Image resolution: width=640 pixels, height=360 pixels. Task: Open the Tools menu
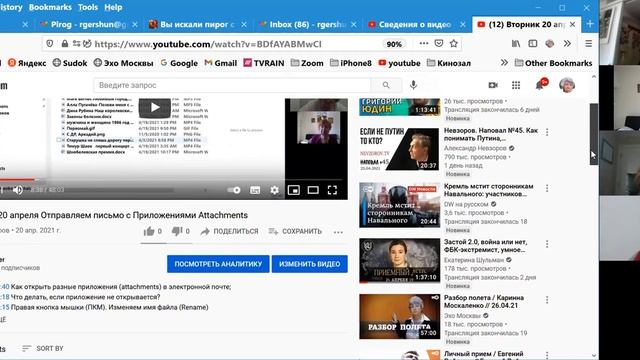(x=88, y=7)
